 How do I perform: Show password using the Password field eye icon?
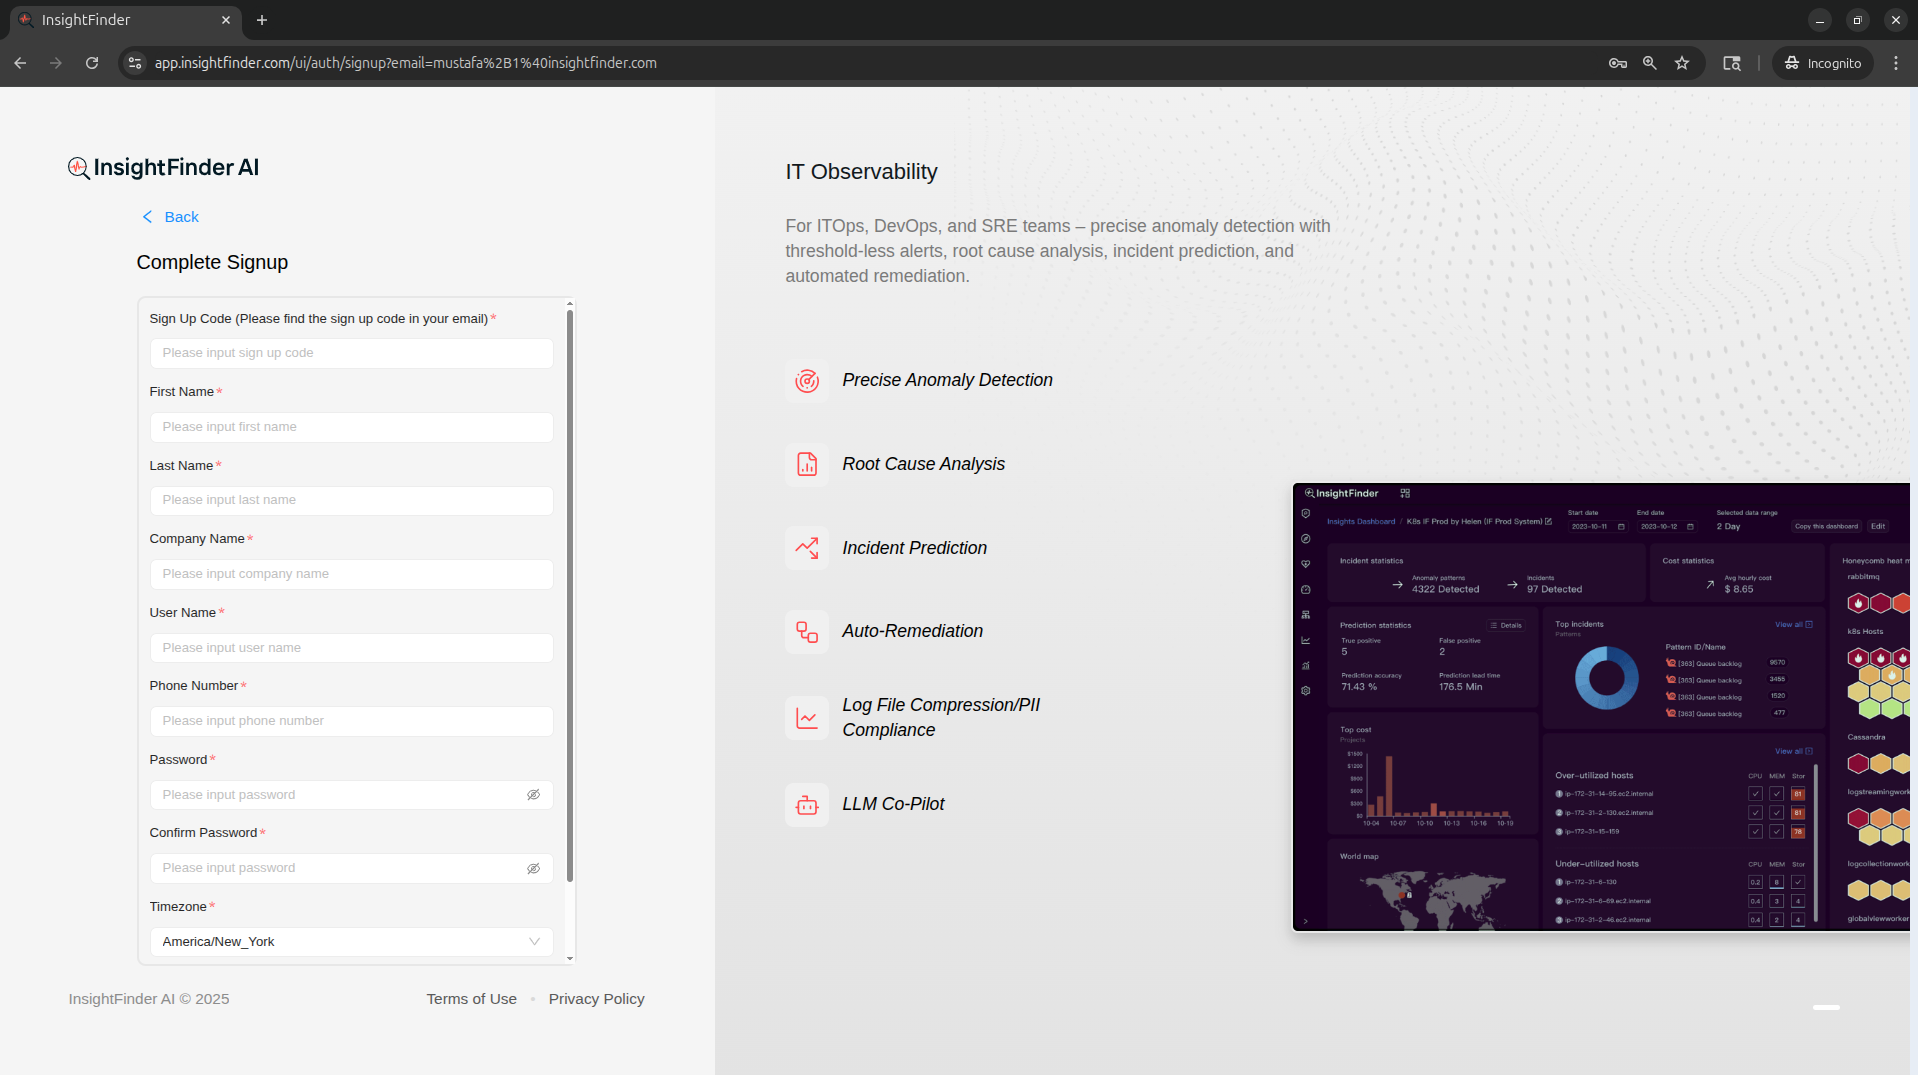point(533,795)
